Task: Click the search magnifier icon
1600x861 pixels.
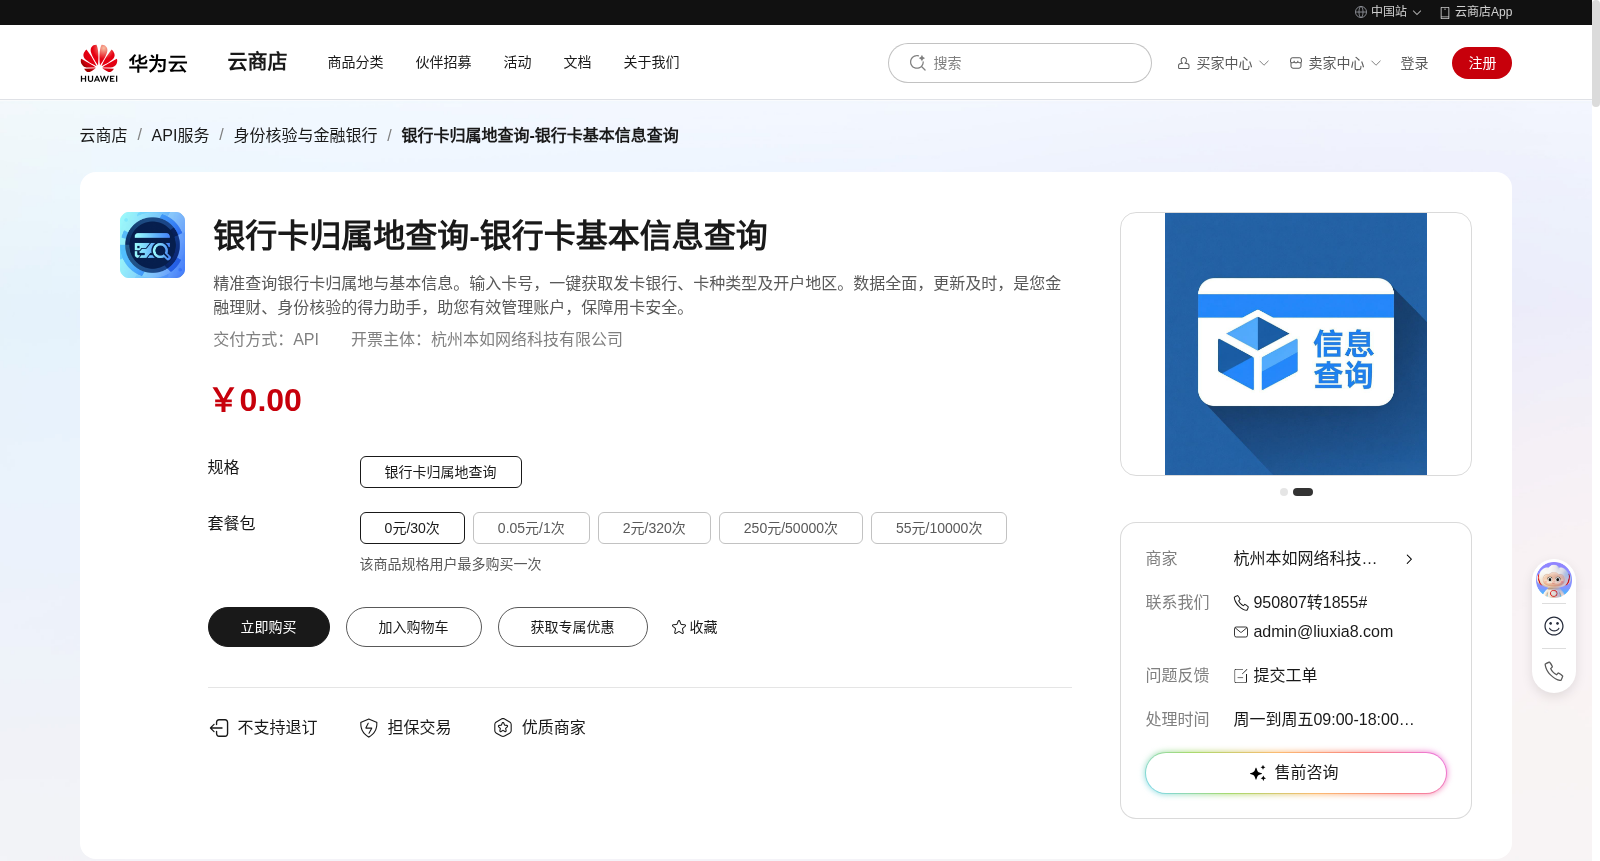Action: coord(918,63)
